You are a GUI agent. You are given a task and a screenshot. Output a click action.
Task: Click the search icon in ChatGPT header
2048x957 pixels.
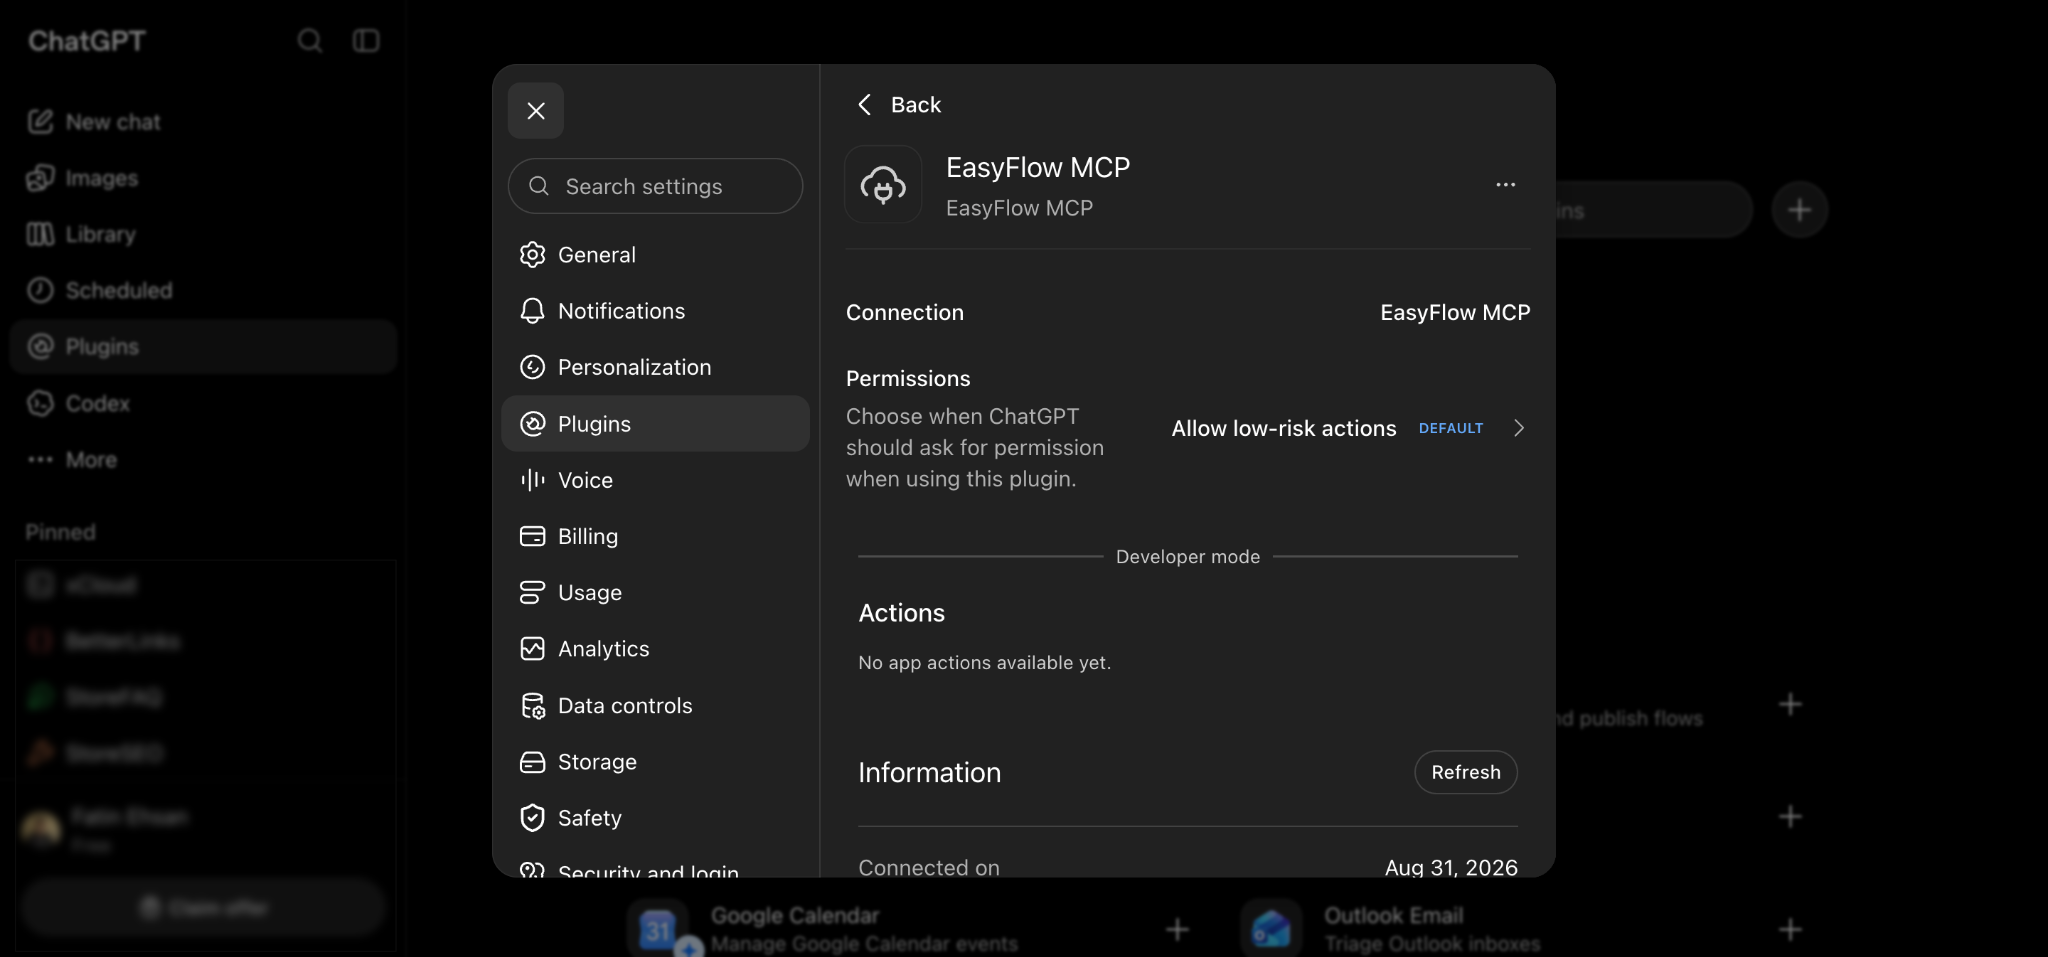tap(310, 40)
